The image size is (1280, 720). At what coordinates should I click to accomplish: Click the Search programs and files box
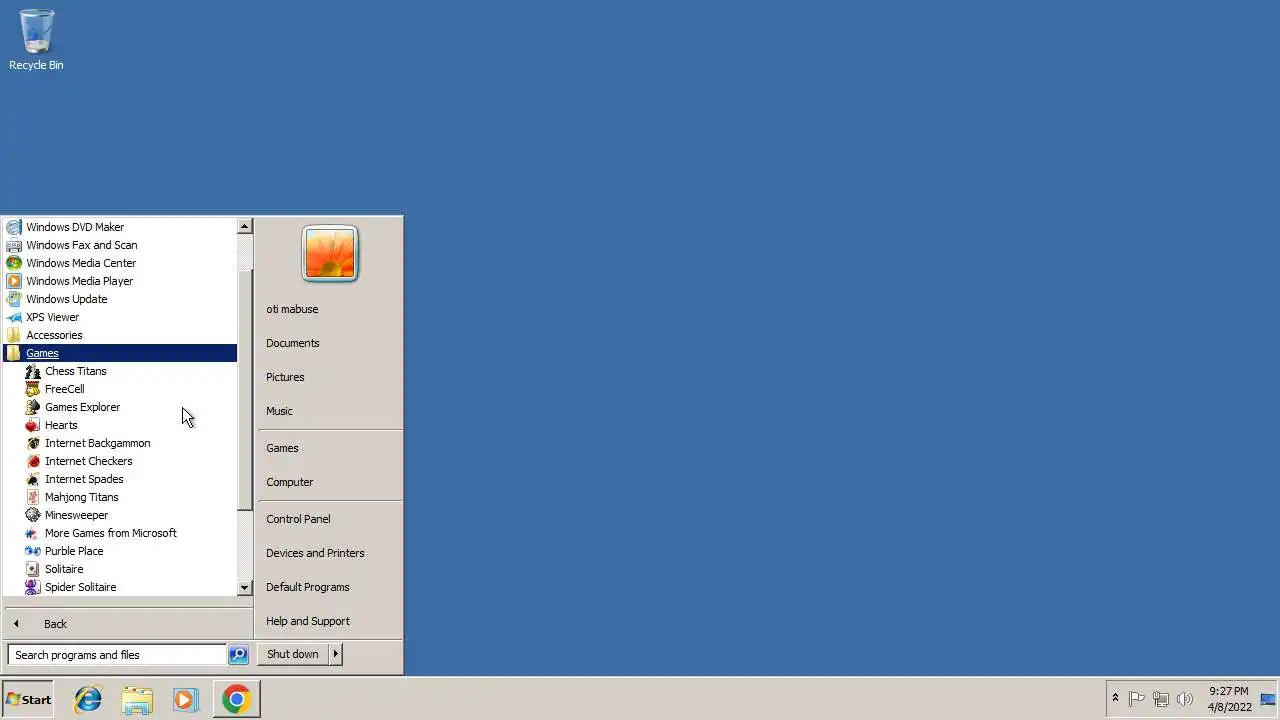tap(117, 655)
